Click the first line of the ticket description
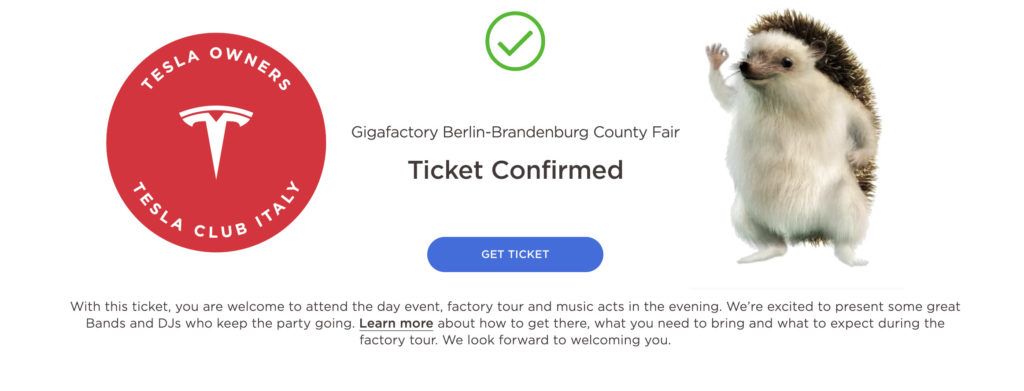 [515, 307]
